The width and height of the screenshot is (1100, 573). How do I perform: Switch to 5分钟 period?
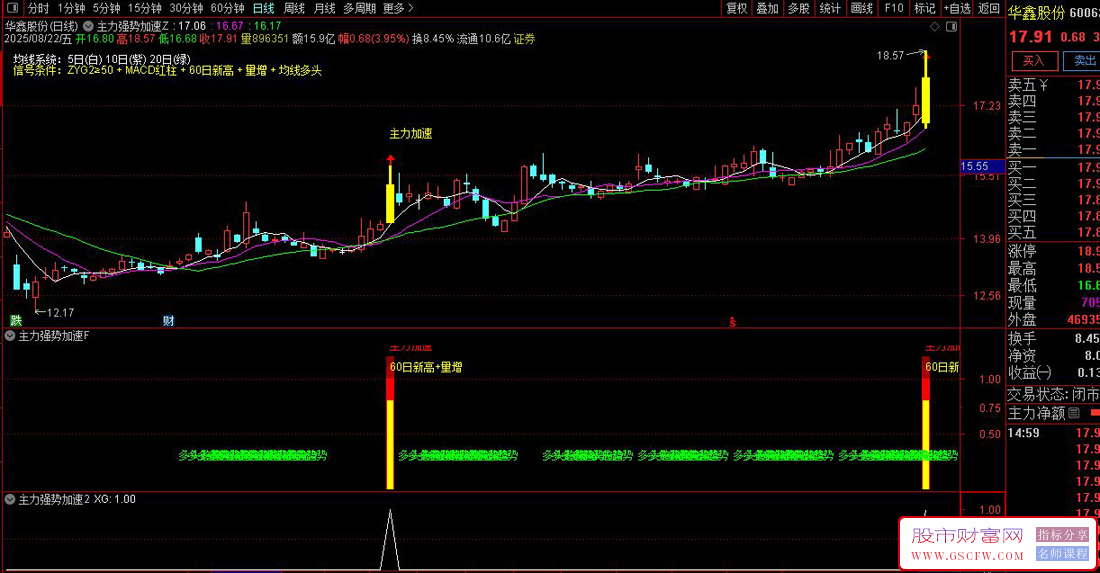(106, 8)
